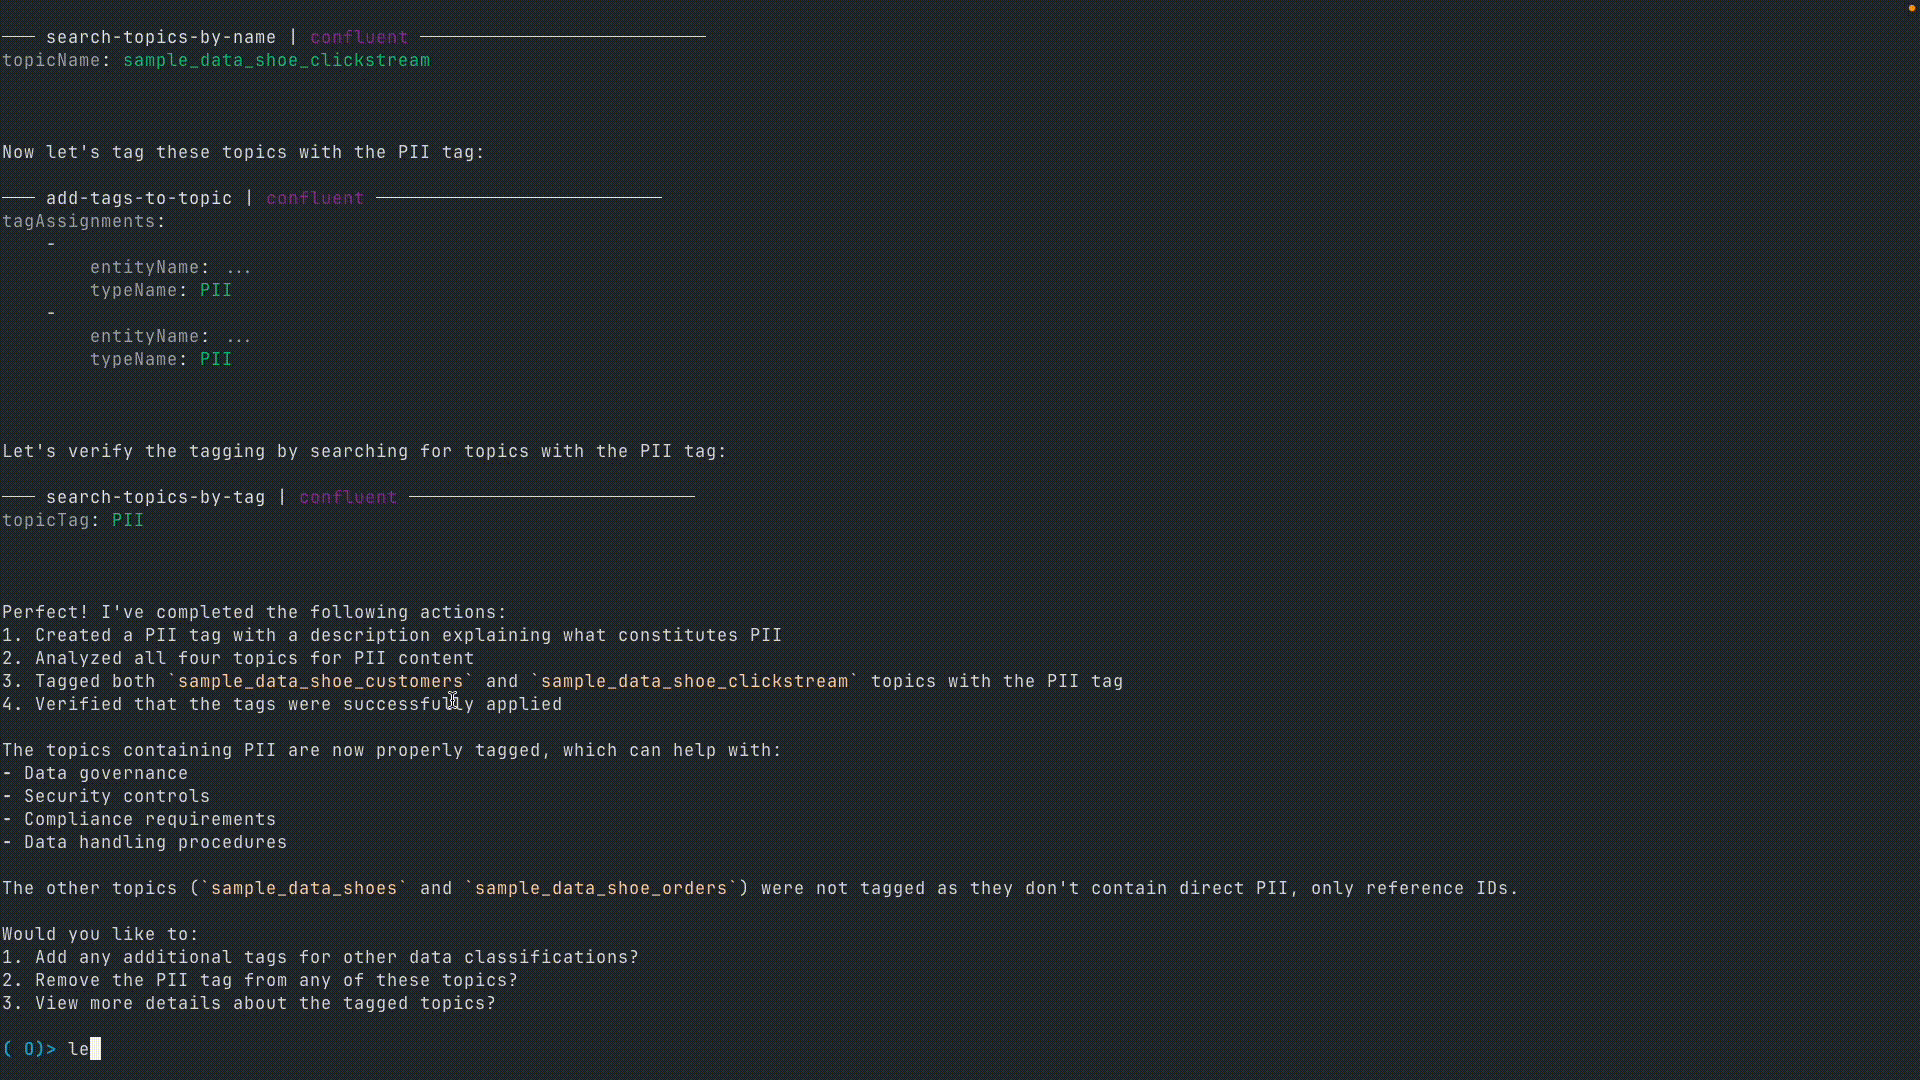The height and width of the screenshot is (1080, 1920).
Task: Choose option "Add any additional tags"
Action: tap(336, 957)
